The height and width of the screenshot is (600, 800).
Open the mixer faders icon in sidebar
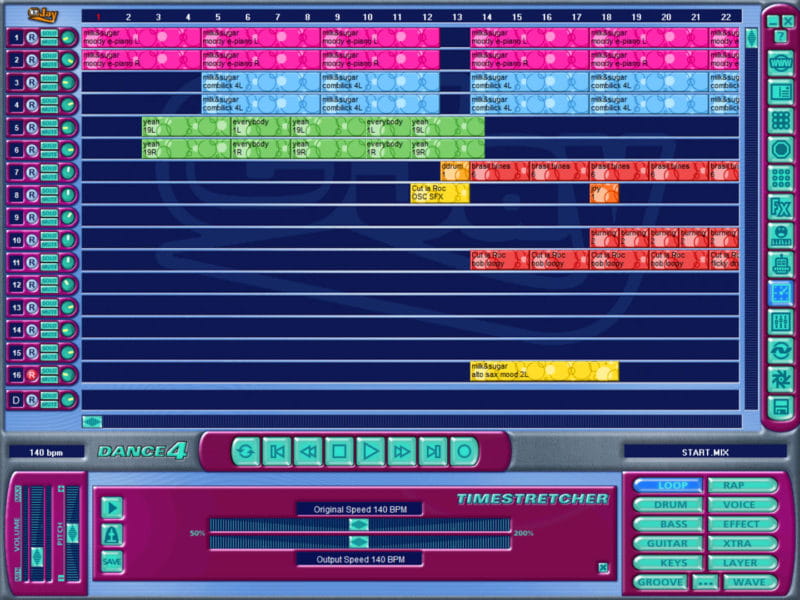click(780, 322)
